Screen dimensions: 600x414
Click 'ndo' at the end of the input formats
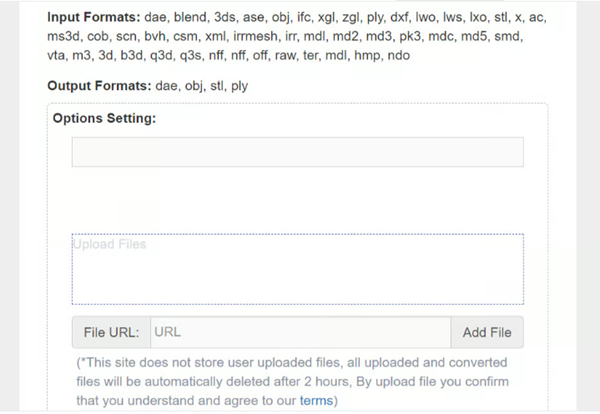[x=398, y=54]
